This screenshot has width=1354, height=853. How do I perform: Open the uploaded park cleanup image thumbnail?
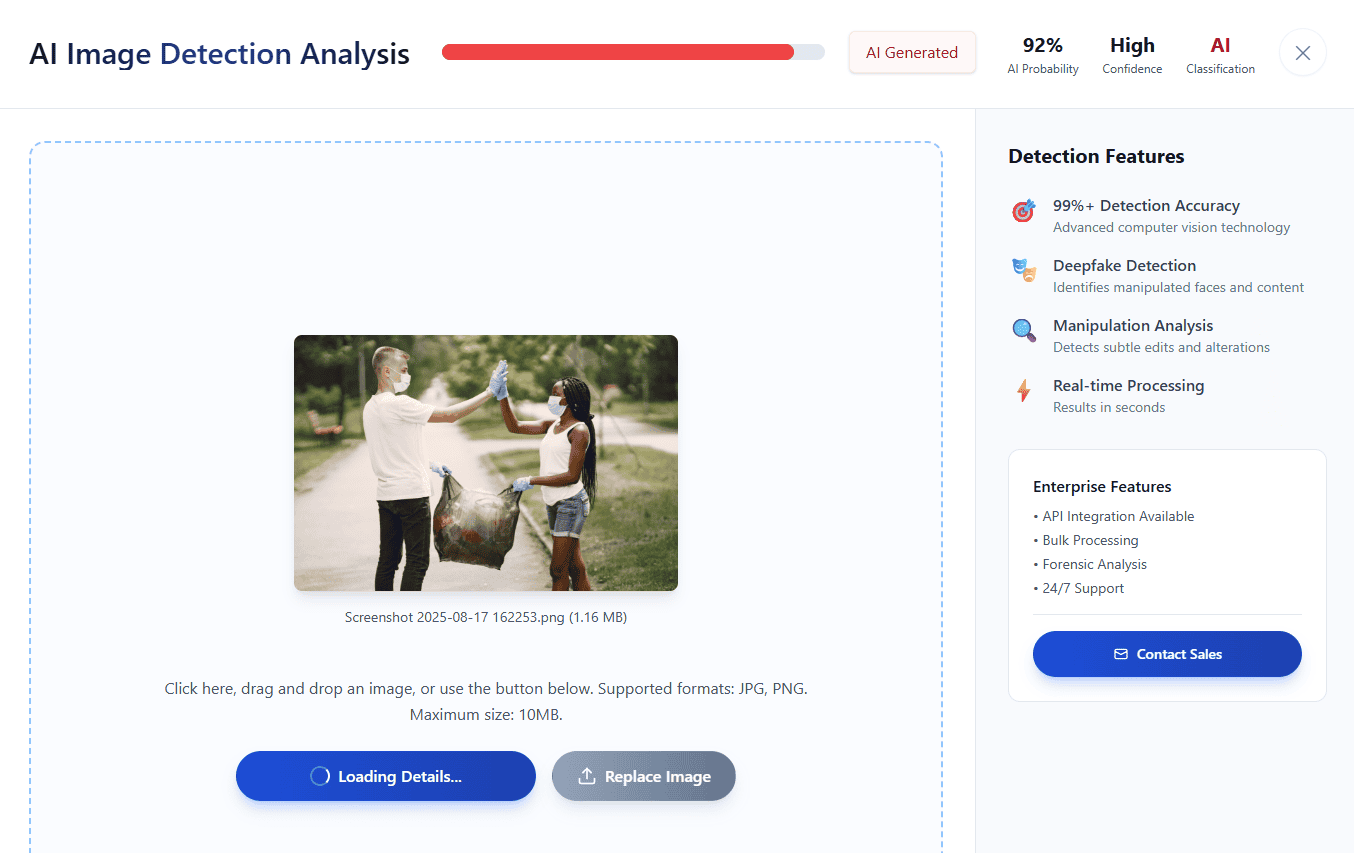pos(486,463)
